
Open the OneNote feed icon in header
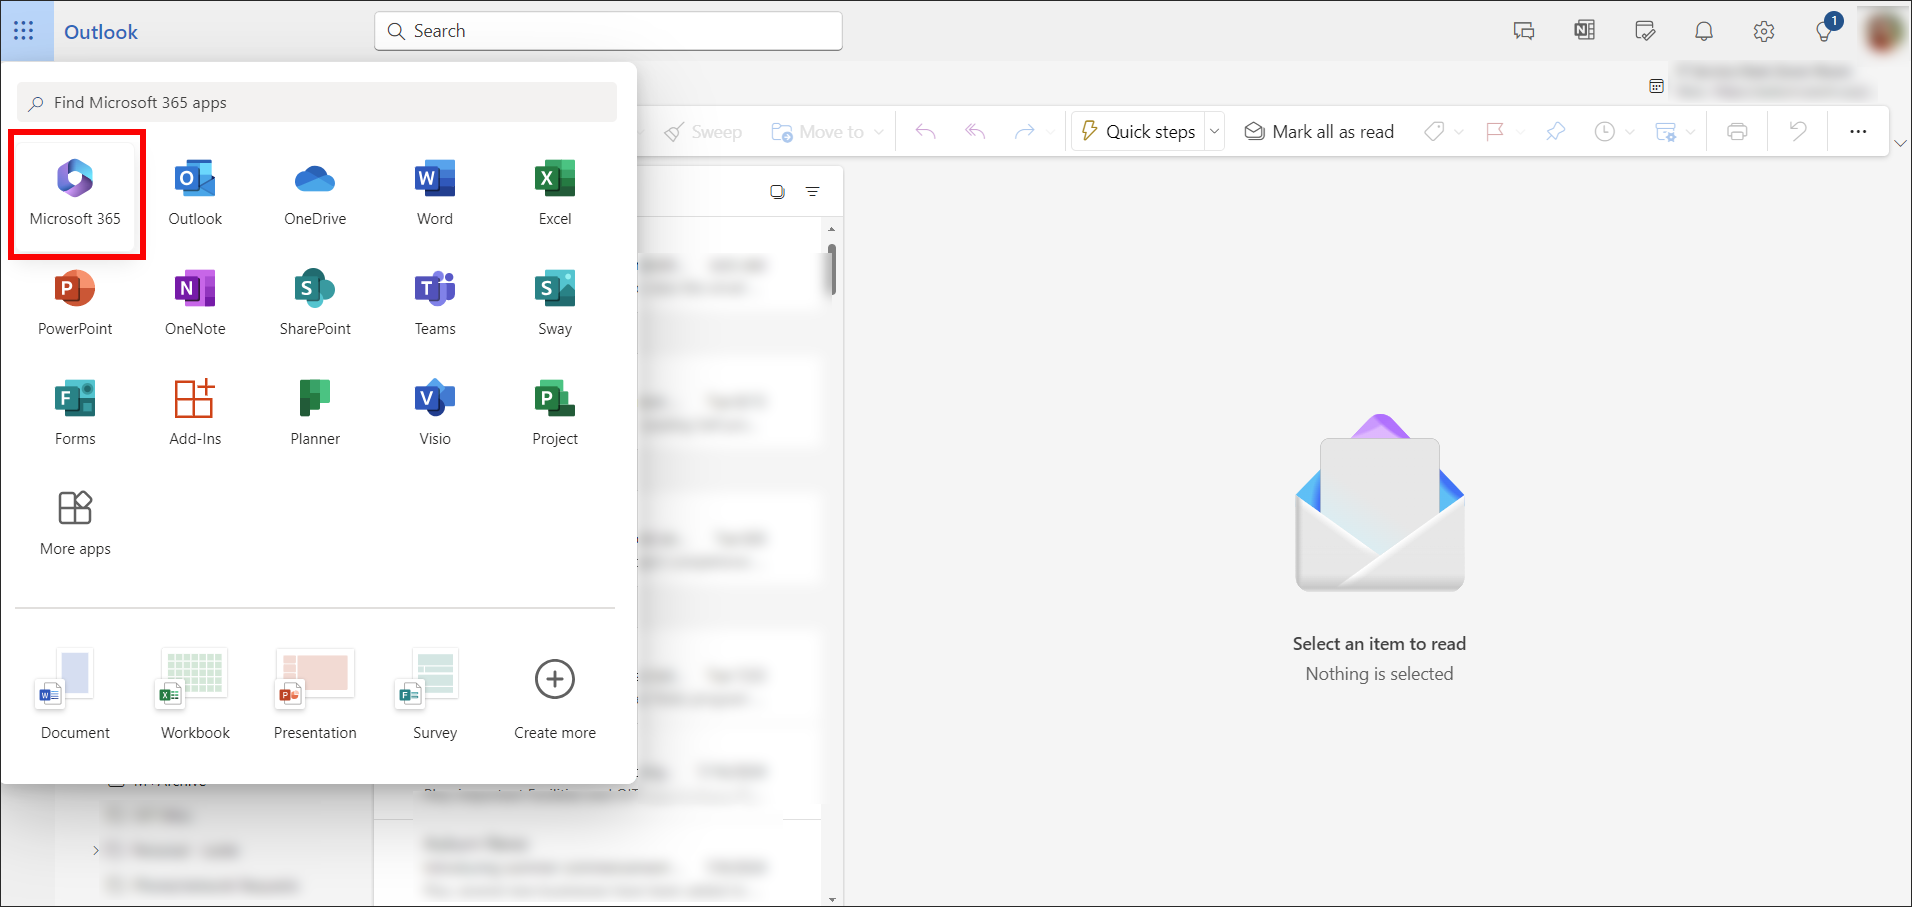(x=1584, y=31)
